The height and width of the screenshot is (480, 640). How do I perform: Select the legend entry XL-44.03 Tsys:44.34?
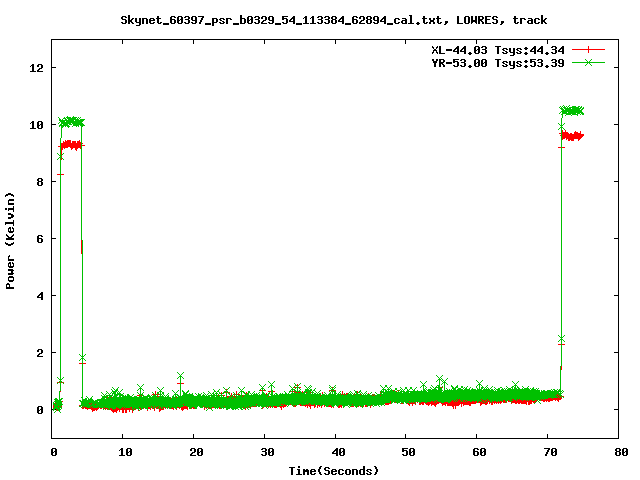[x=498, y=50]
